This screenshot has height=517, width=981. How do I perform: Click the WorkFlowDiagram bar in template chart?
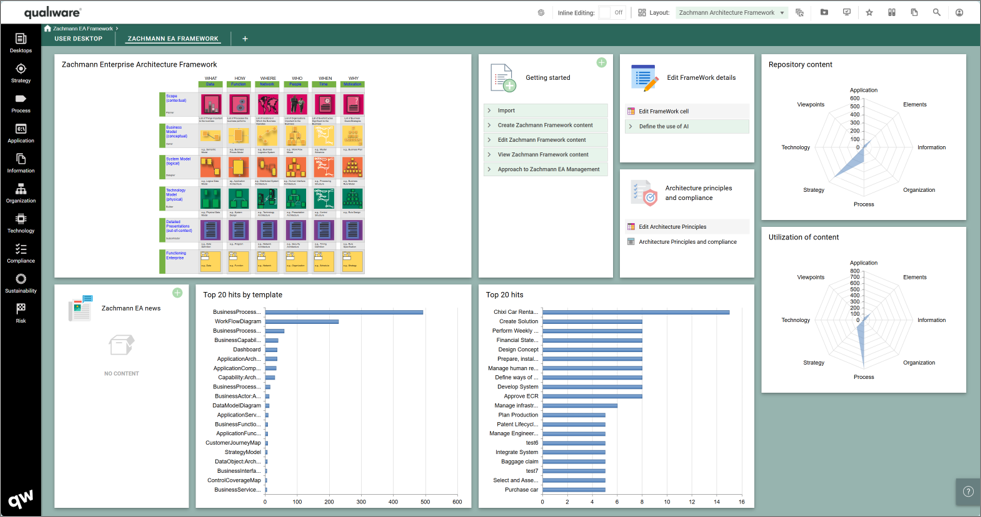tap(302, 322)
